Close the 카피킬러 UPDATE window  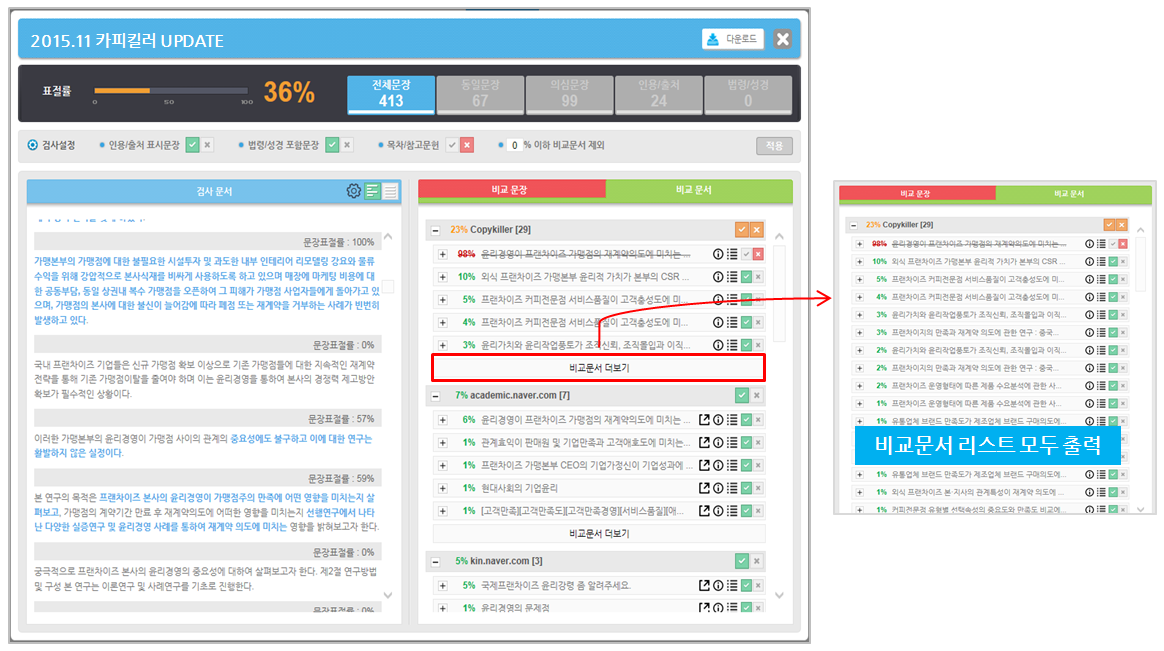[782, 39]
